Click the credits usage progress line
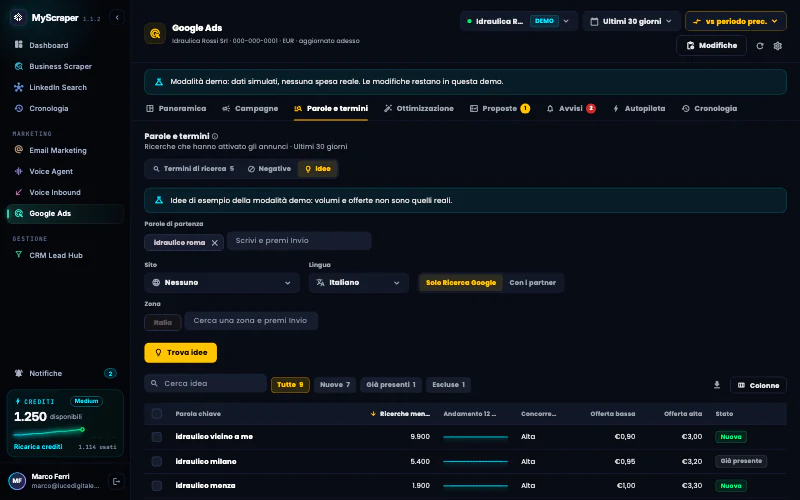 [49, 432]
